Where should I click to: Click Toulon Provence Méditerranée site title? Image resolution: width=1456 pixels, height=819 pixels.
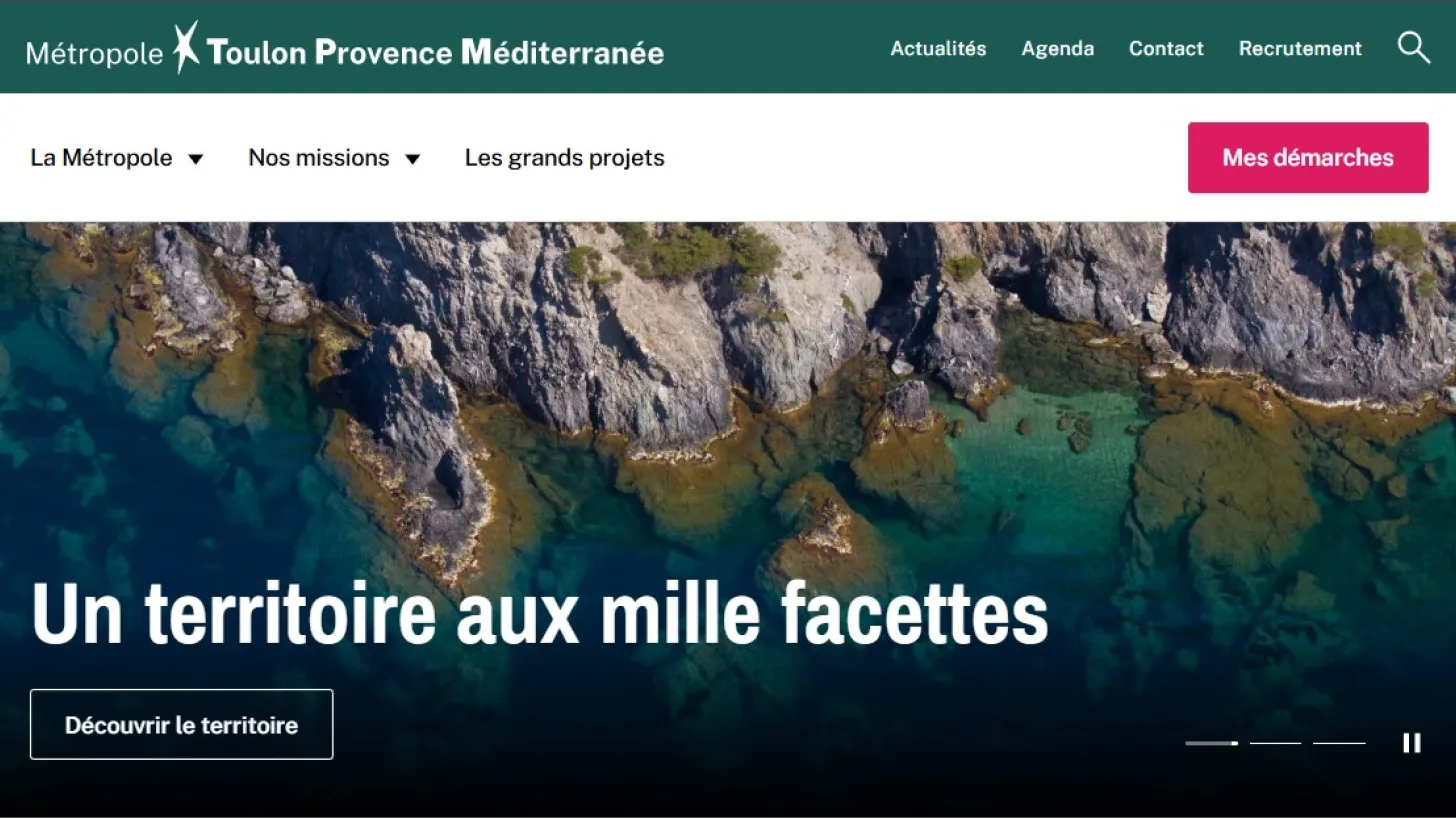coord(435,52)
